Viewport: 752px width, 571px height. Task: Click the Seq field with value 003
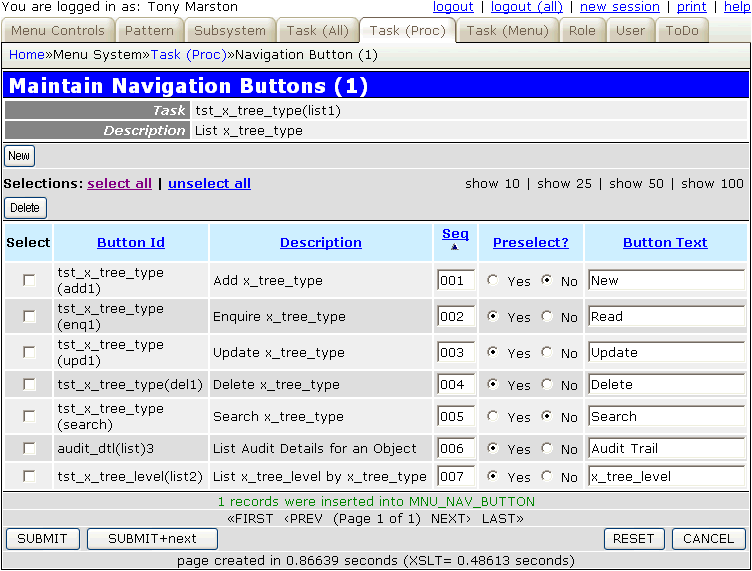[x=455, y=353]
